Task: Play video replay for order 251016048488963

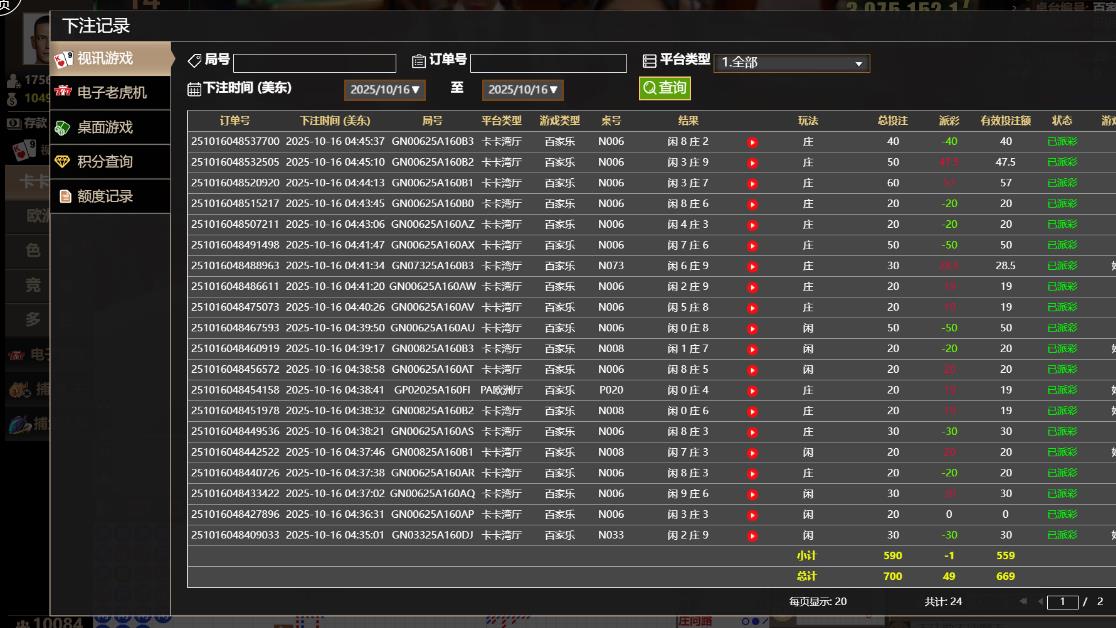Action: 752,267
